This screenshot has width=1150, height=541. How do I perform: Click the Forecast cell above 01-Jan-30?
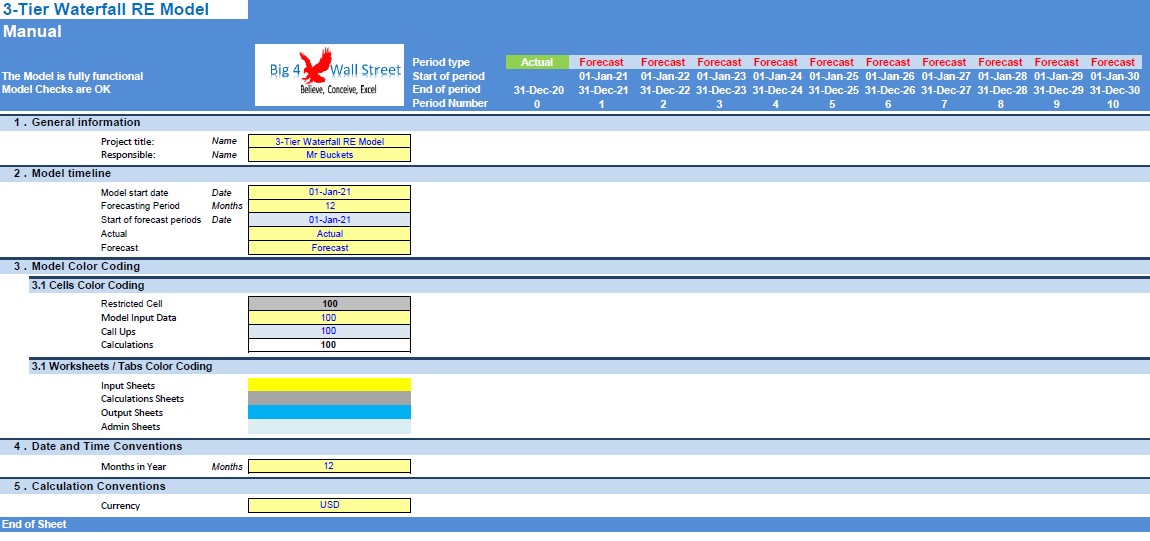pos(1113,62)
